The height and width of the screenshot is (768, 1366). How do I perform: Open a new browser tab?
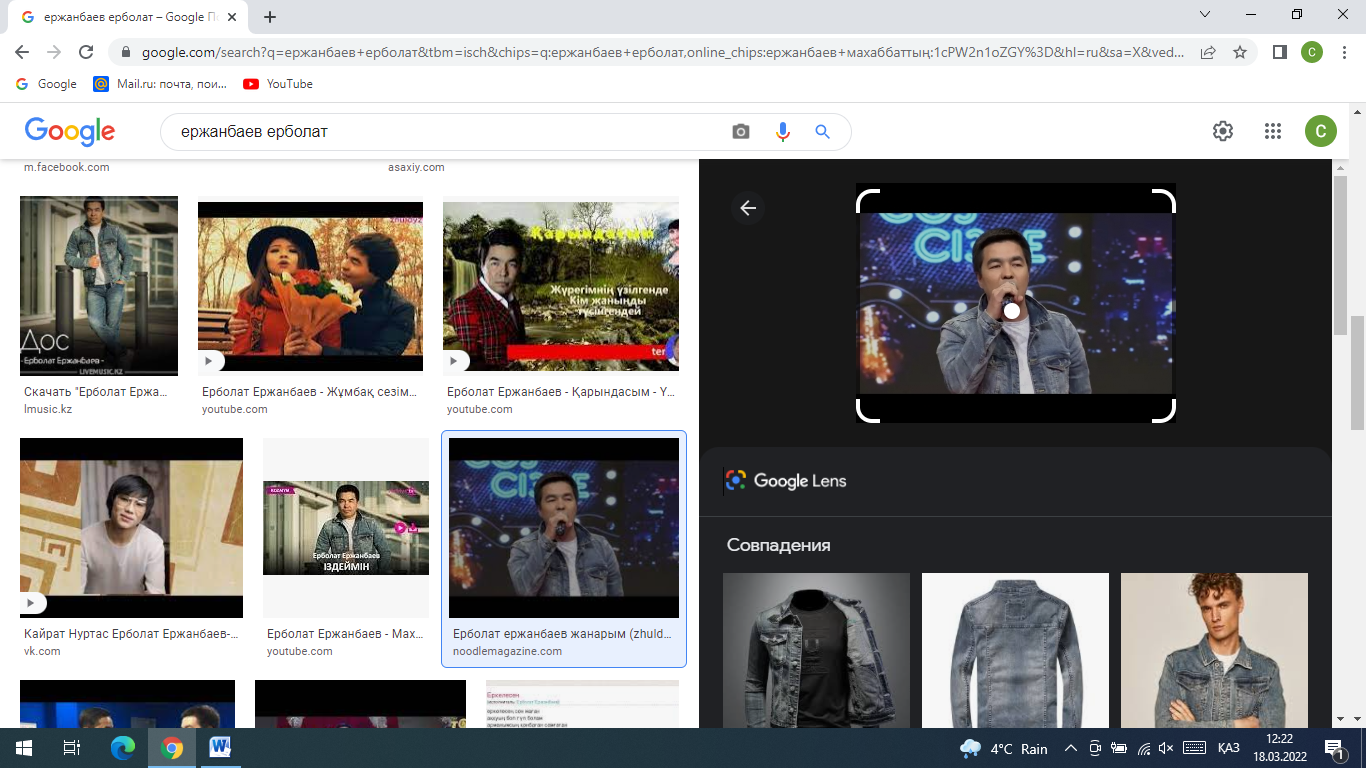coord(270,17)
